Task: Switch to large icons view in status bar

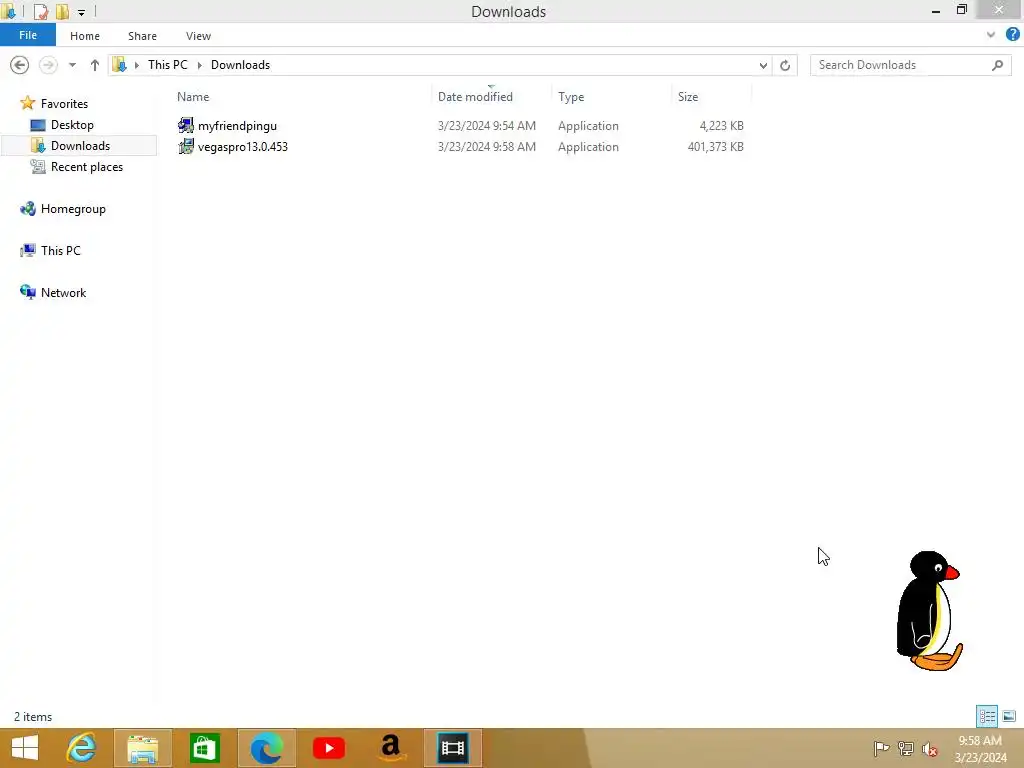Action: (x=1009, y=716)
